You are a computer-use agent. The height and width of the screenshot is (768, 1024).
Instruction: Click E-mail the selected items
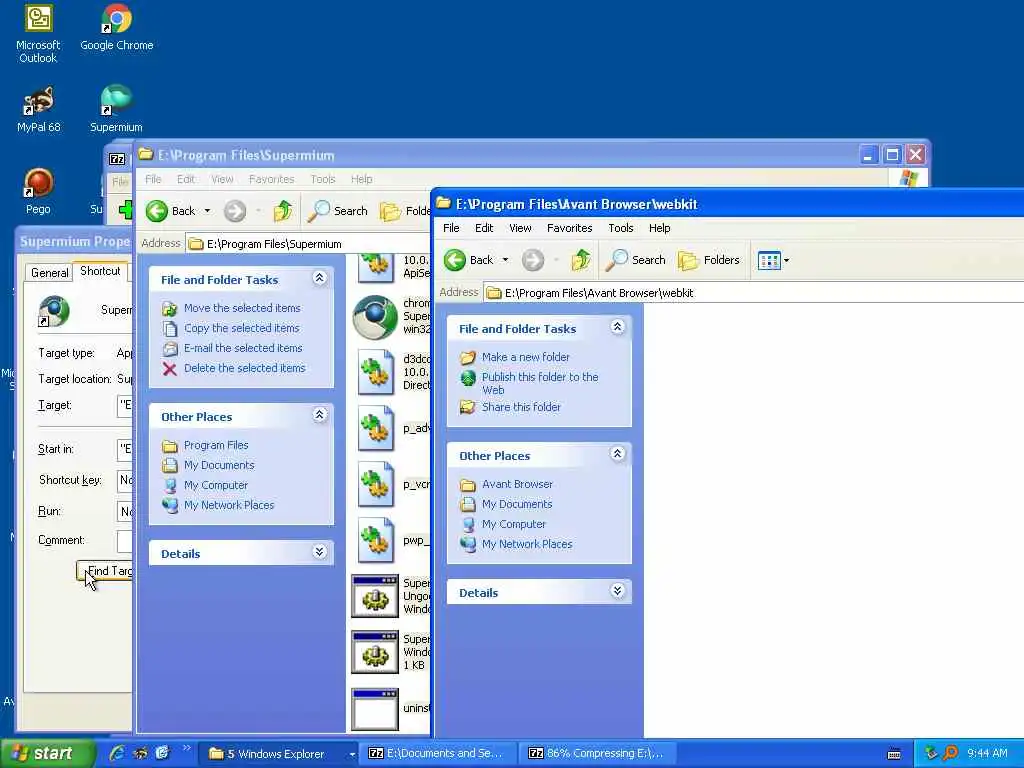click(243, 348)
